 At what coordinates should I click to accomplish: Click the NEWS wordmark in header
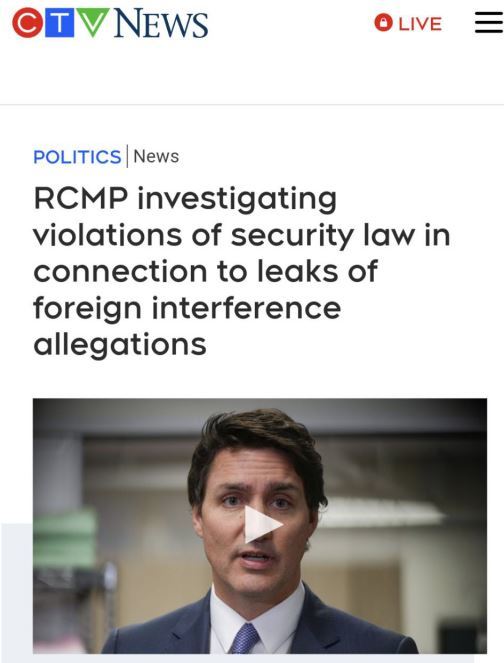pos(161,24)
